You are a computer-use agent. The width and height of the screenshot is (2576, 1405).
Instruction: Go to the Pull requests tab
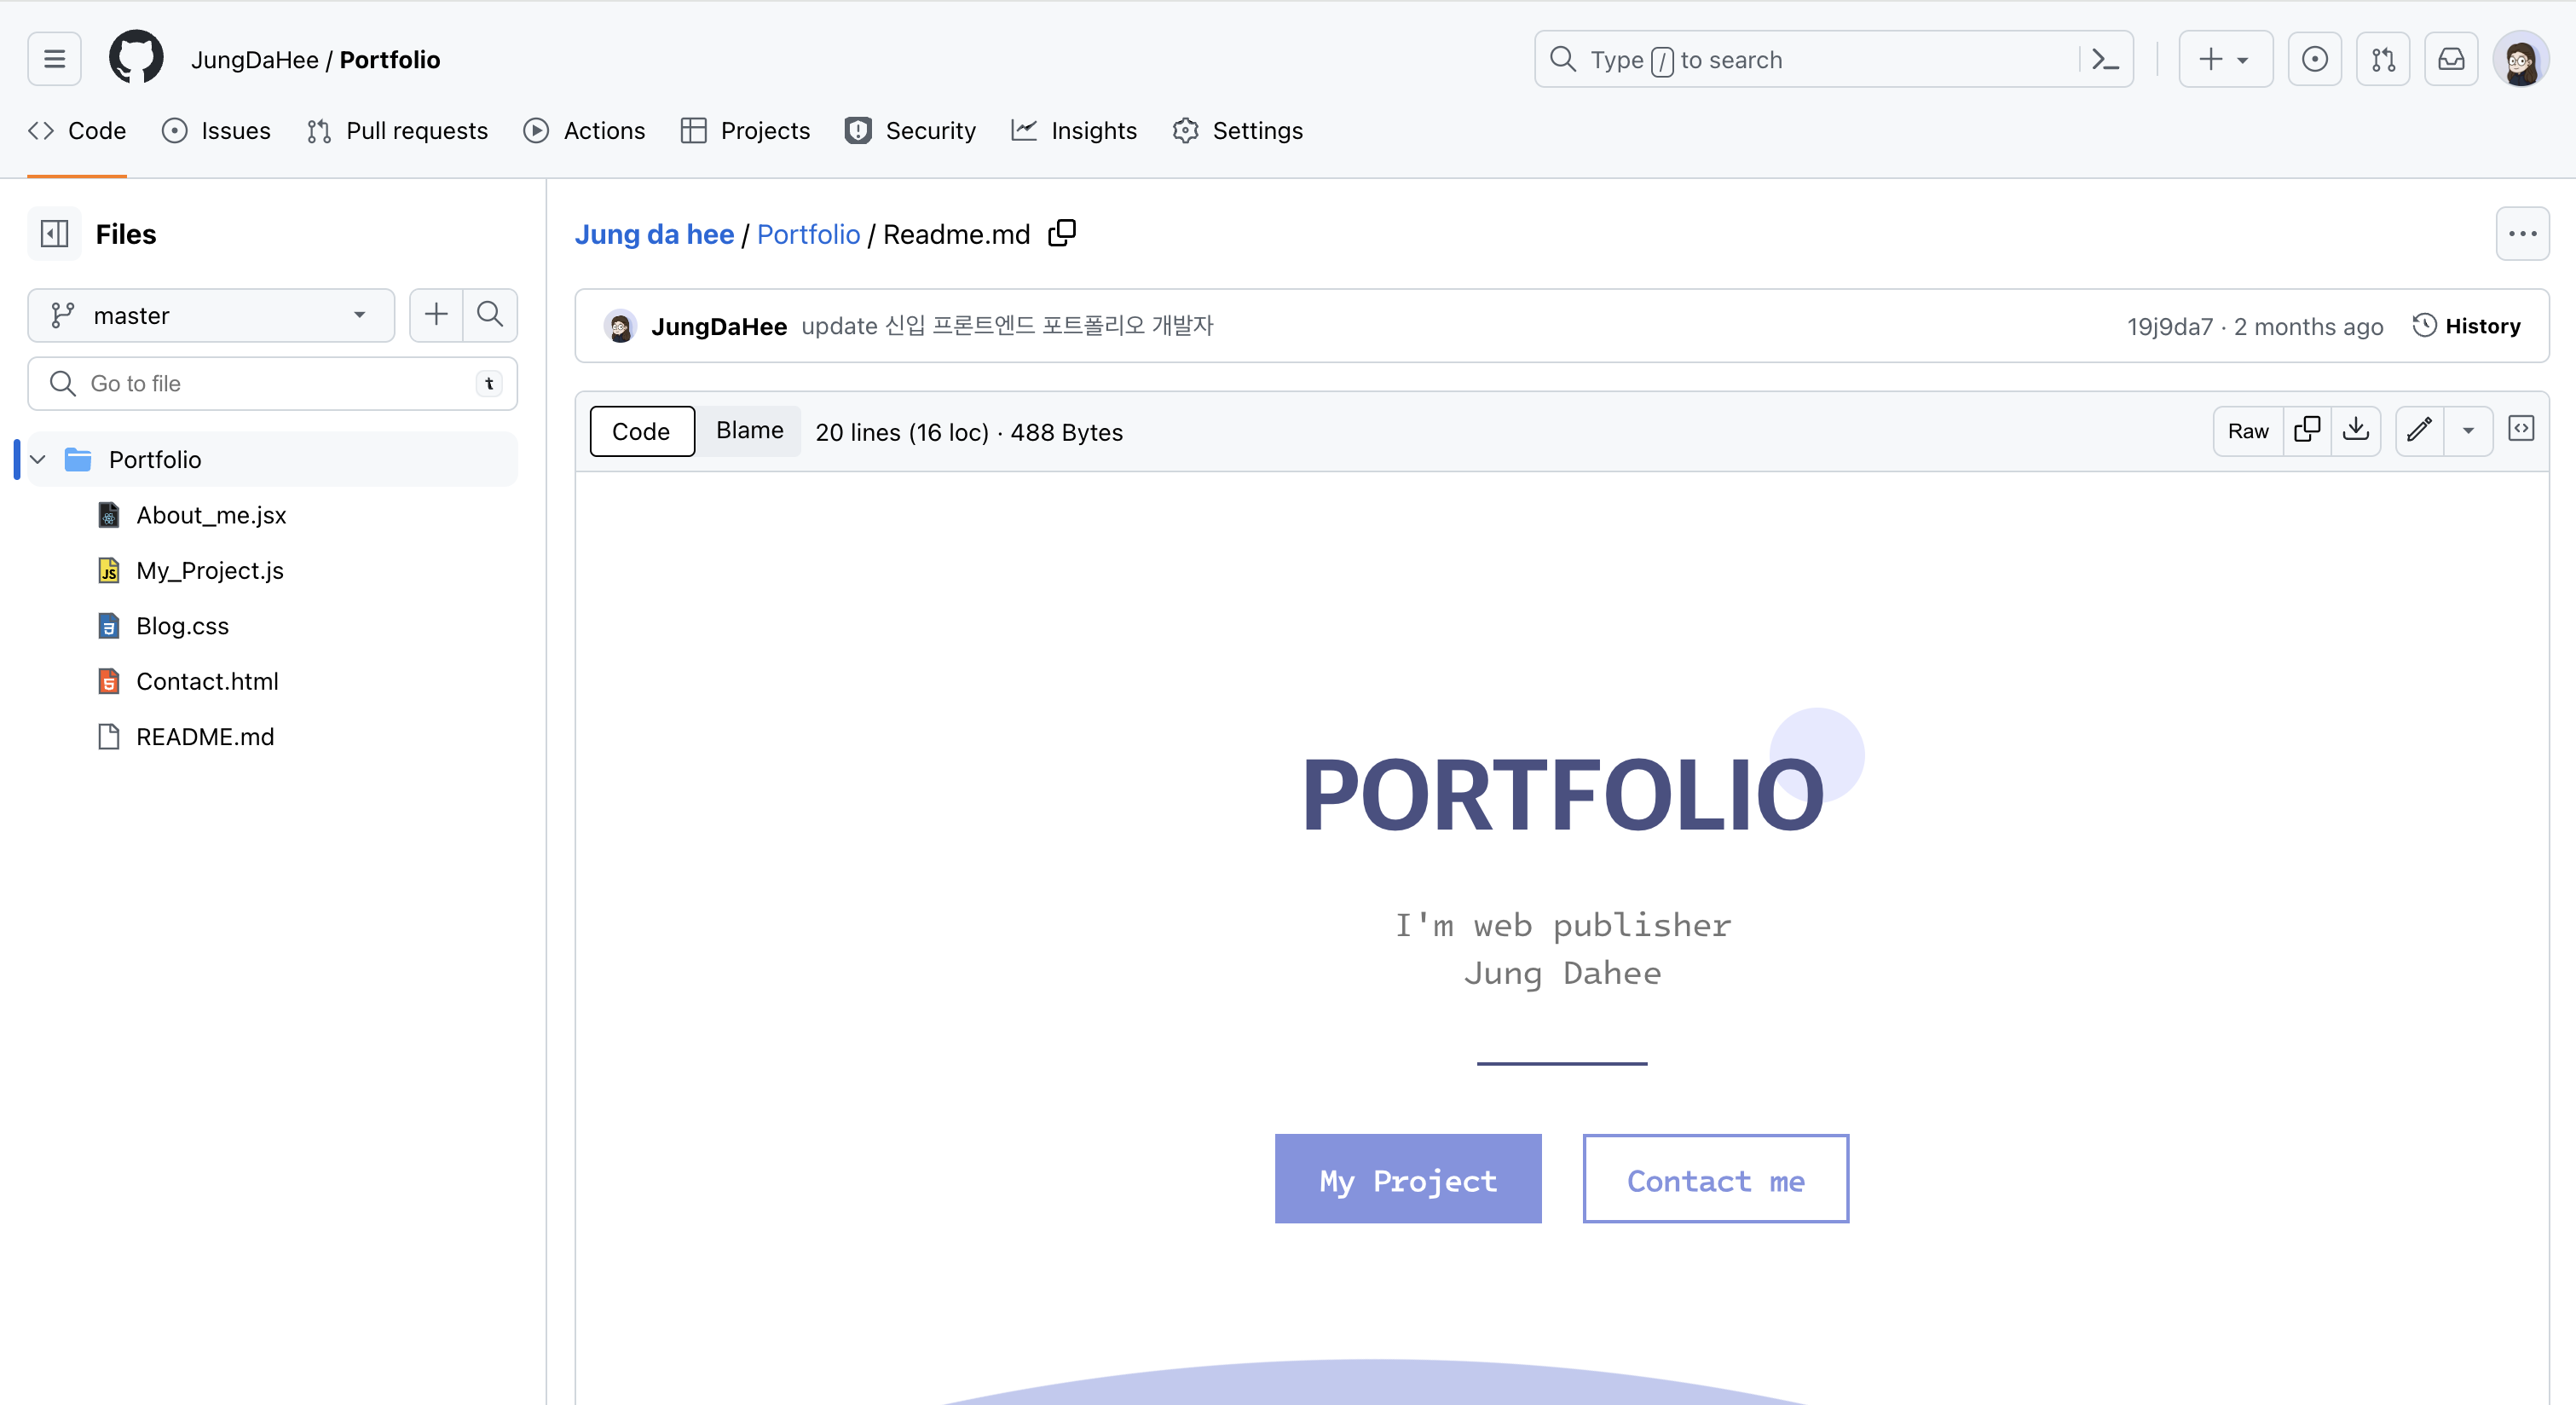pos(398,131)
